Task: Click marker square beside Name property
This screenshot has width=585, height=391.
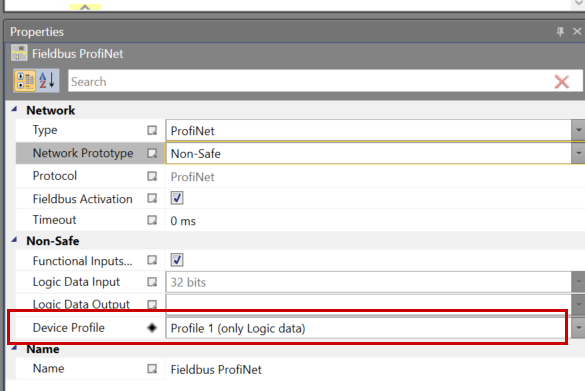Action: pyautogui.click(x=152, y=369)
